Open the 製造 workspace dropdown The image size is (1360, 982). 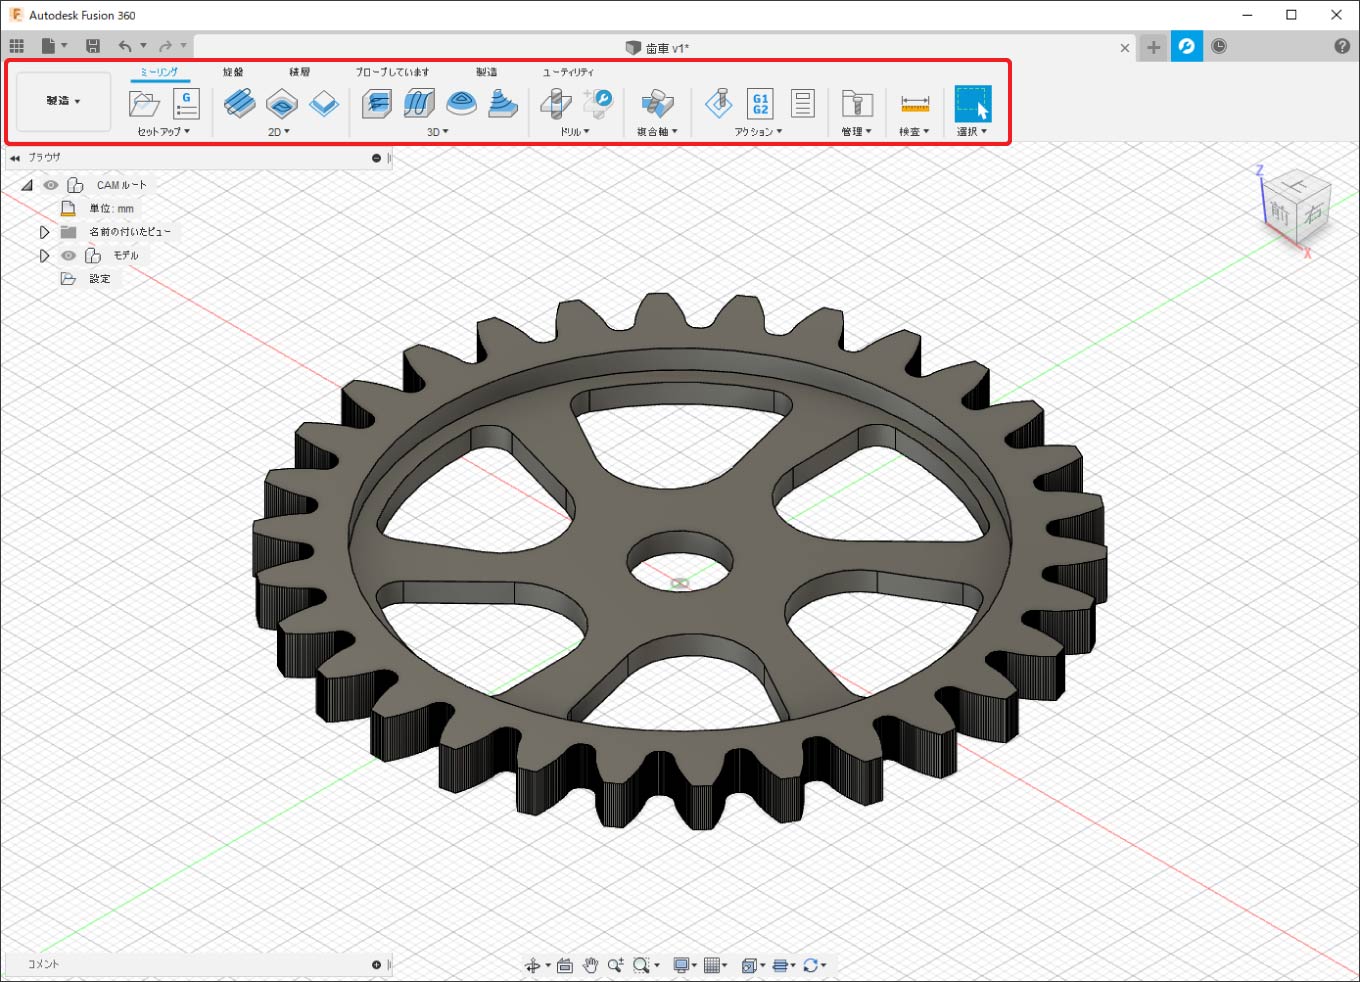[63, 101]
